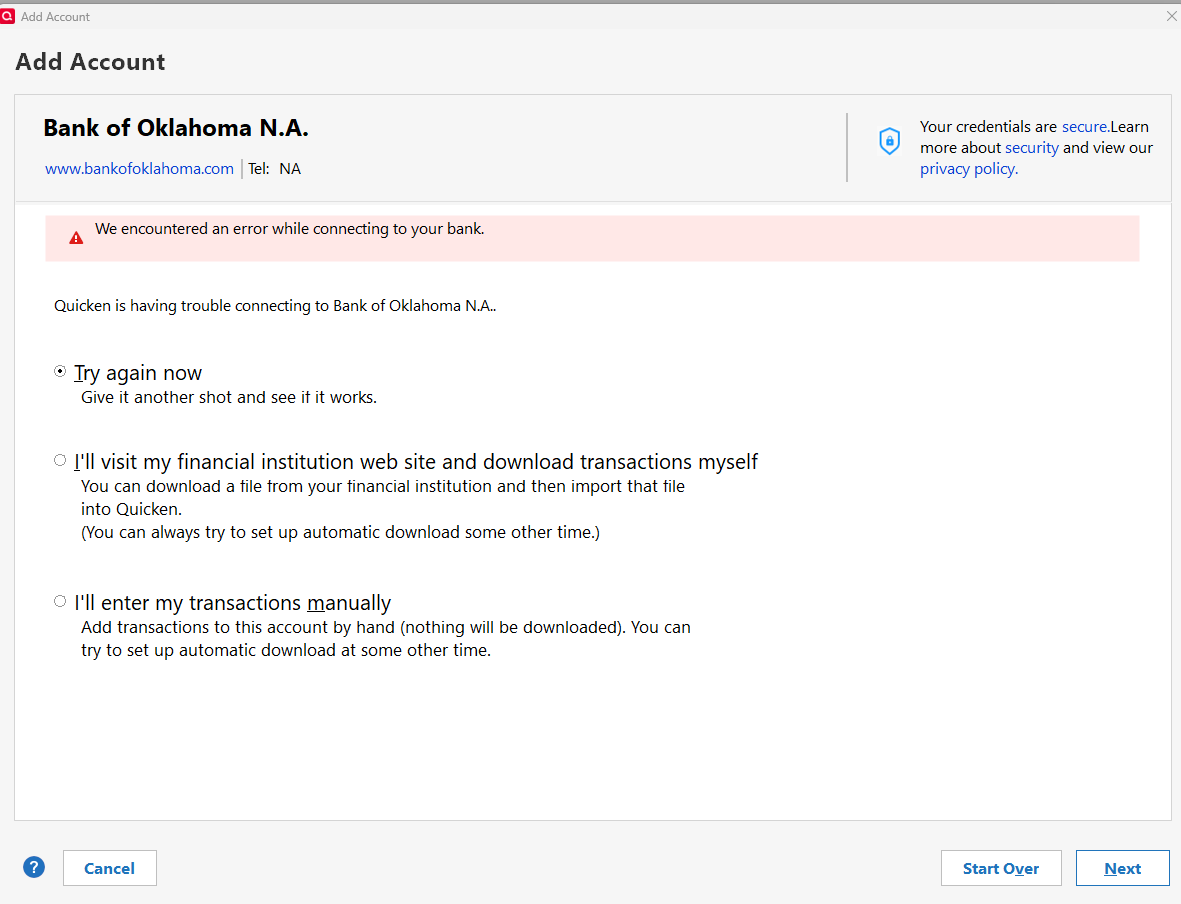Select the Try again now option
Screen dimensions: 1181x904
point(60,371)
